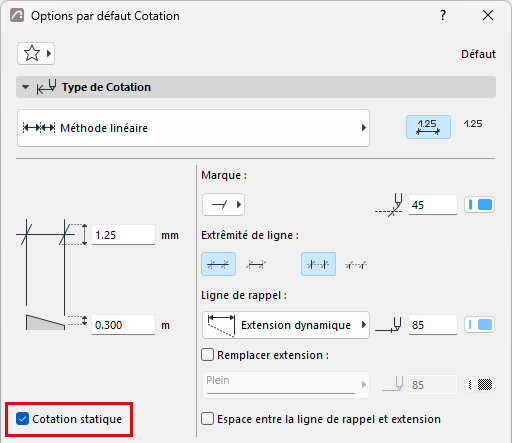Enable the Remplacer extension checkbox

point(207,355)
